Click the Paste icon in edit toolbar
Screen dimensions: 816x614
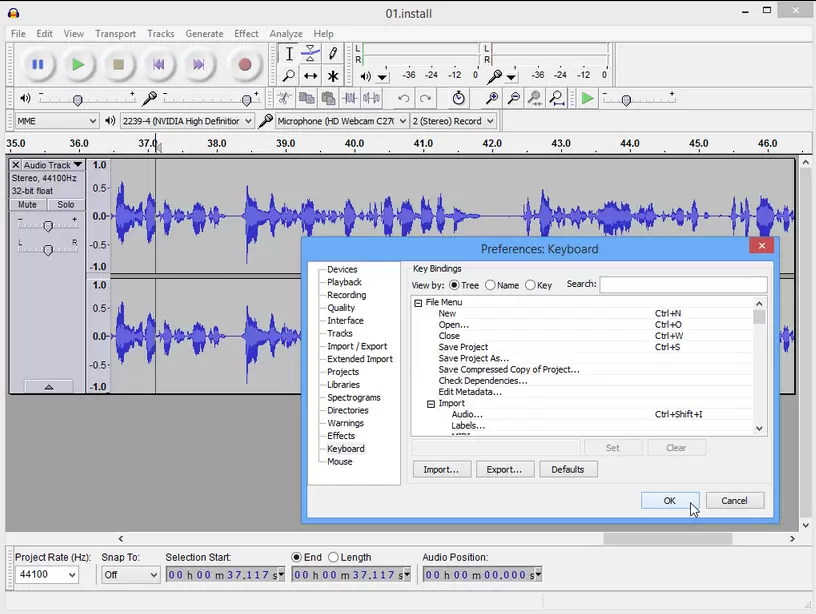(x=328, y=98)
